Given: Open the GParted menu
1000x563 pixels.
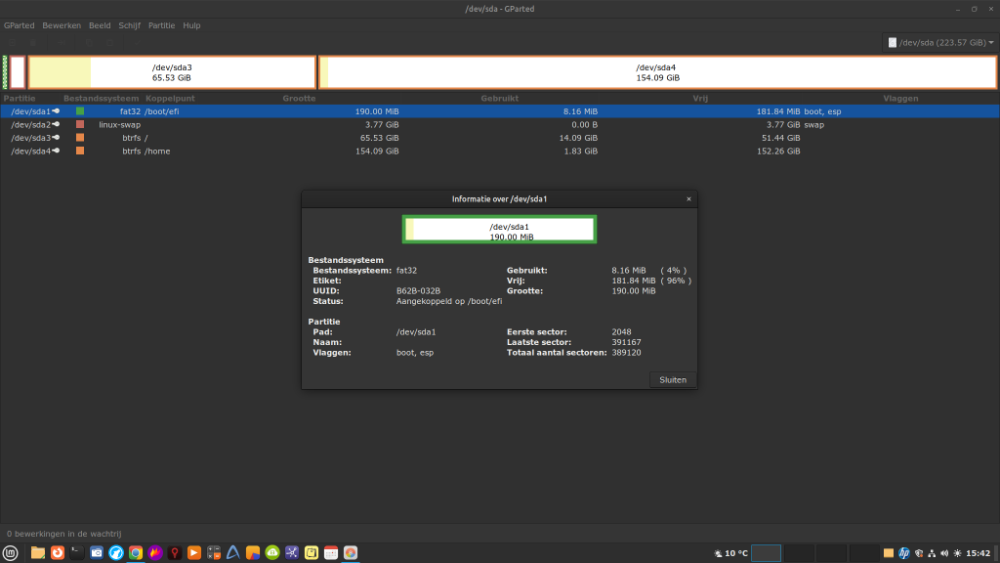Looking at the screenshot, I should click(19, 25).
